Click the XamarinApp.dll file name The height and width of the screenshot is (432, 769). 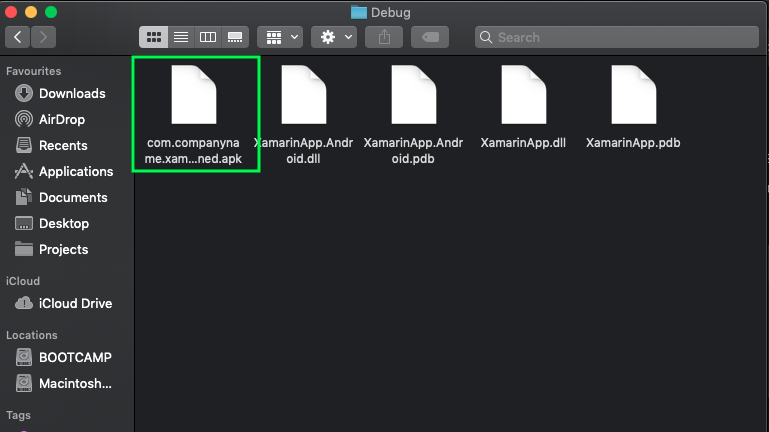coord(523,143)
